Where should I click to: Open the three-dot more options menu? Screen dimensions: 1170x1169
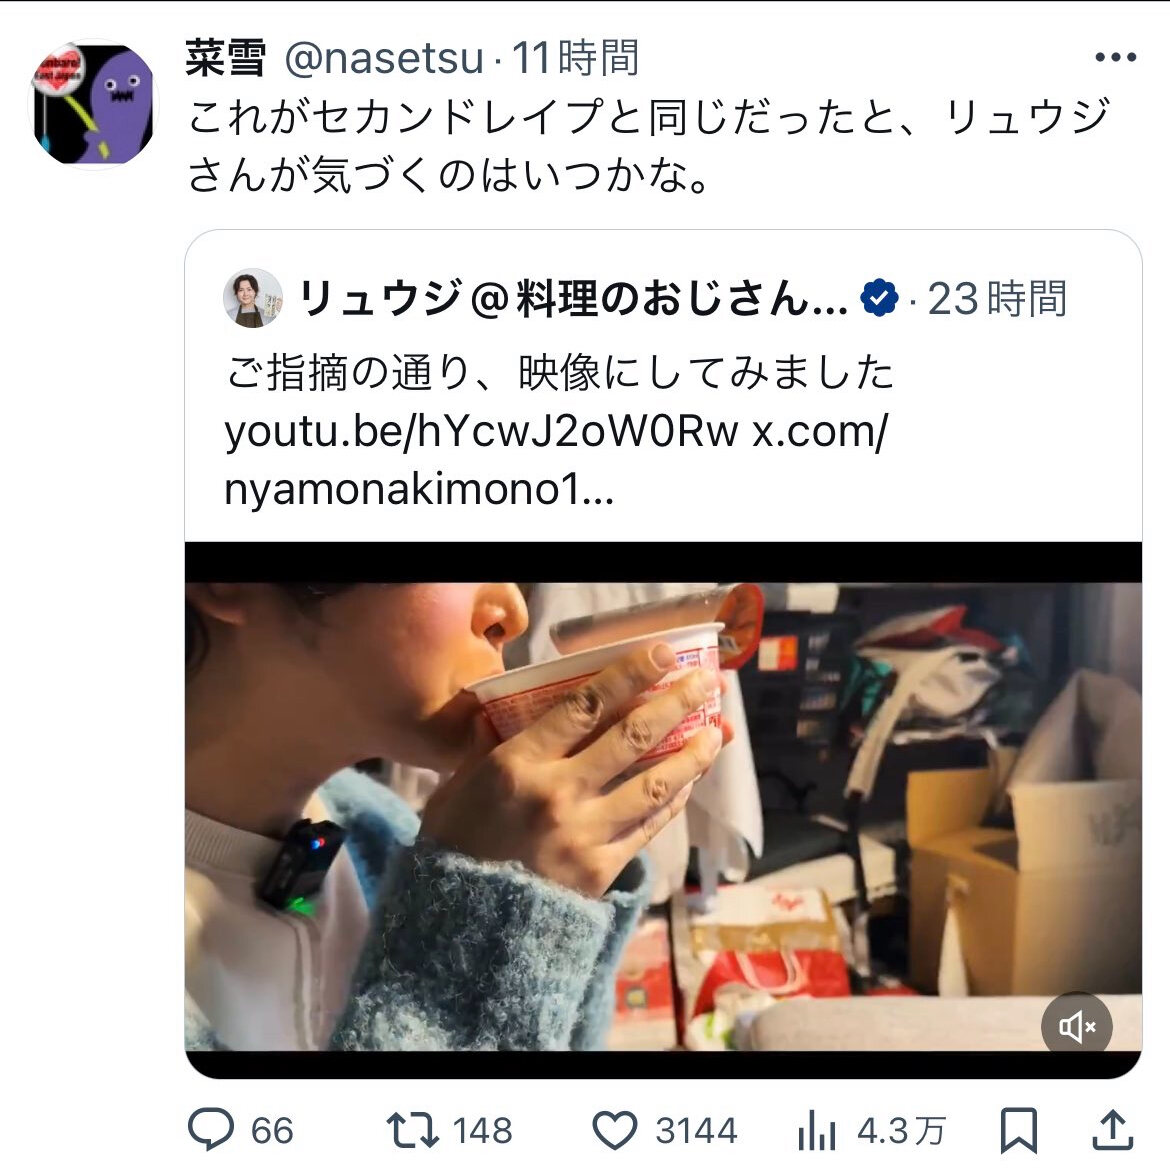point(1116,57)
